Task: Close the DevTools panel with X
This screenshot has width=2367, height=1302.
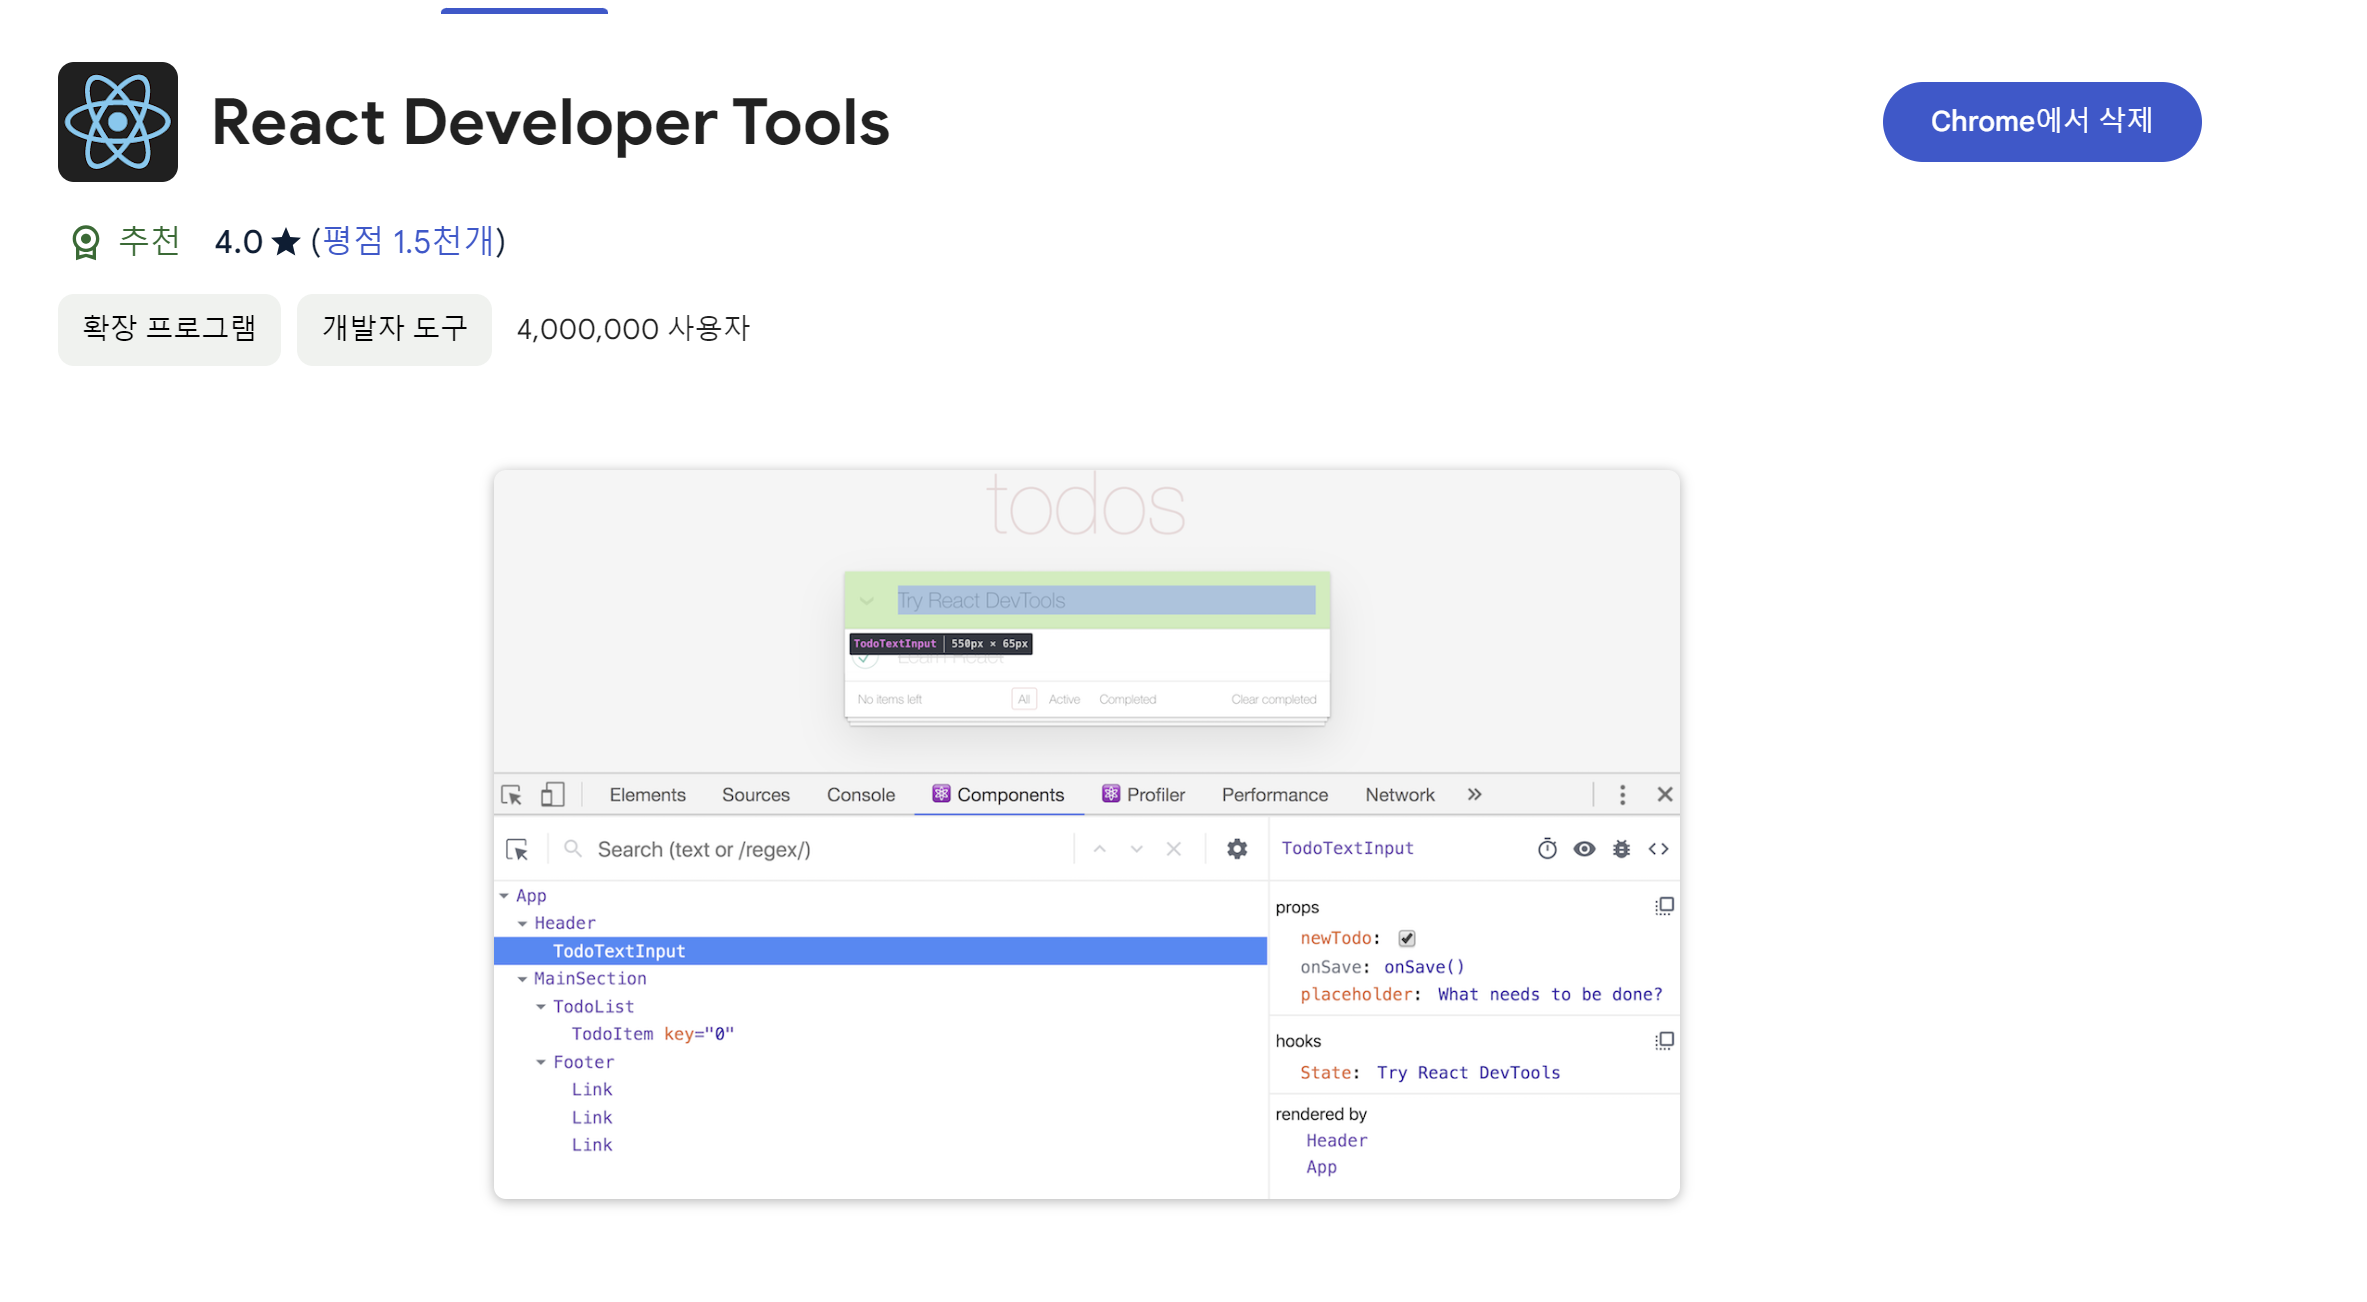Action: point(1665,795)
